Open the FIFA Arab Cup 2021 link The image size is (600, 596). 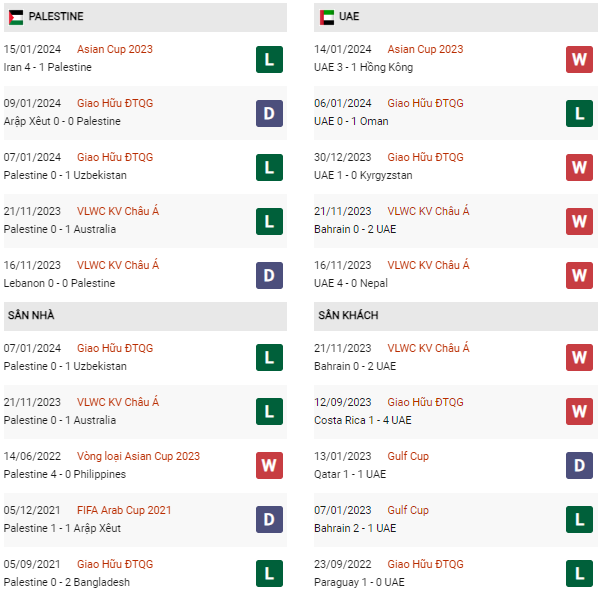[124, 510]
